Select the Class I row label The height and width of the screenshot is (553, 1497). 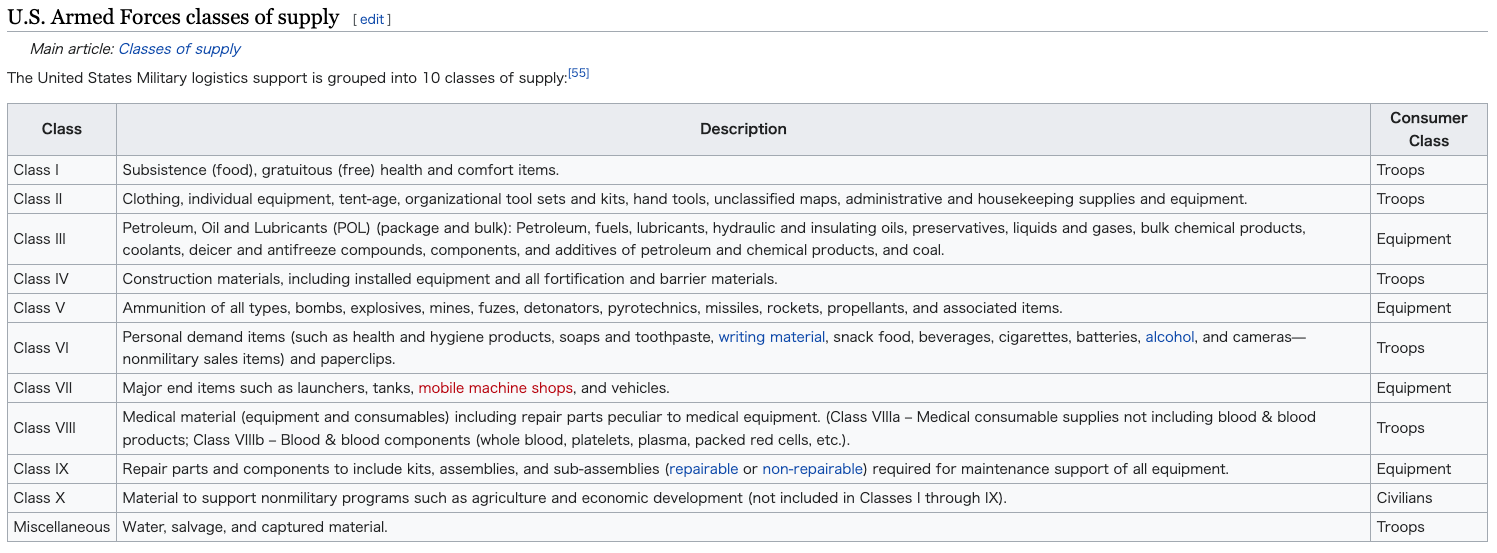coord(37,170)
